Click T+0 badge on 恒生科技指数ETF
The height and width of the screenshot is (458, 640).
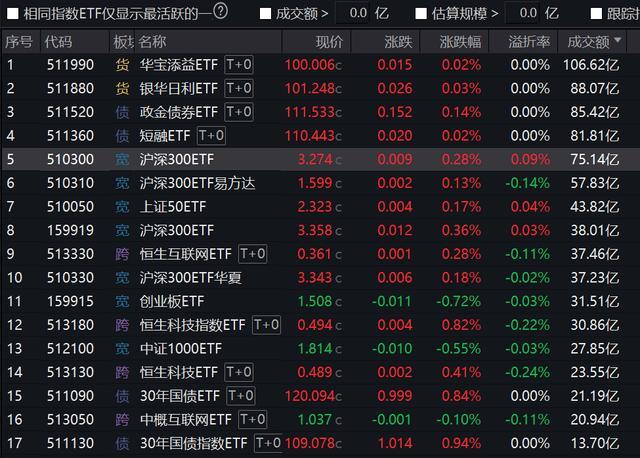(x=267, y=325)
